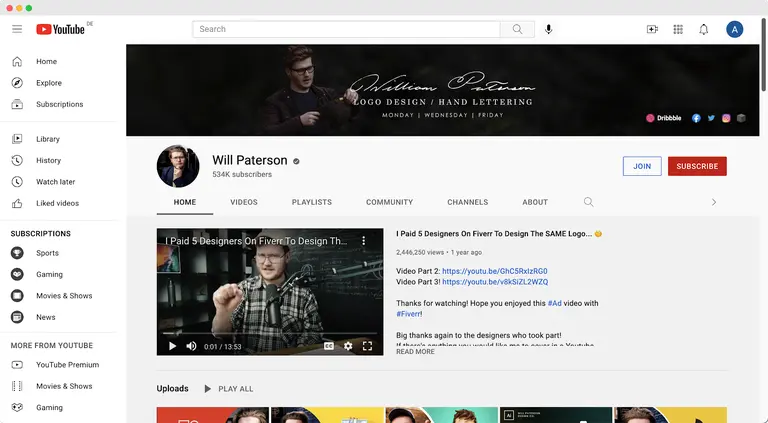Switch to the CHANNELS tab
768x423 pixels.
click(468, 202)
